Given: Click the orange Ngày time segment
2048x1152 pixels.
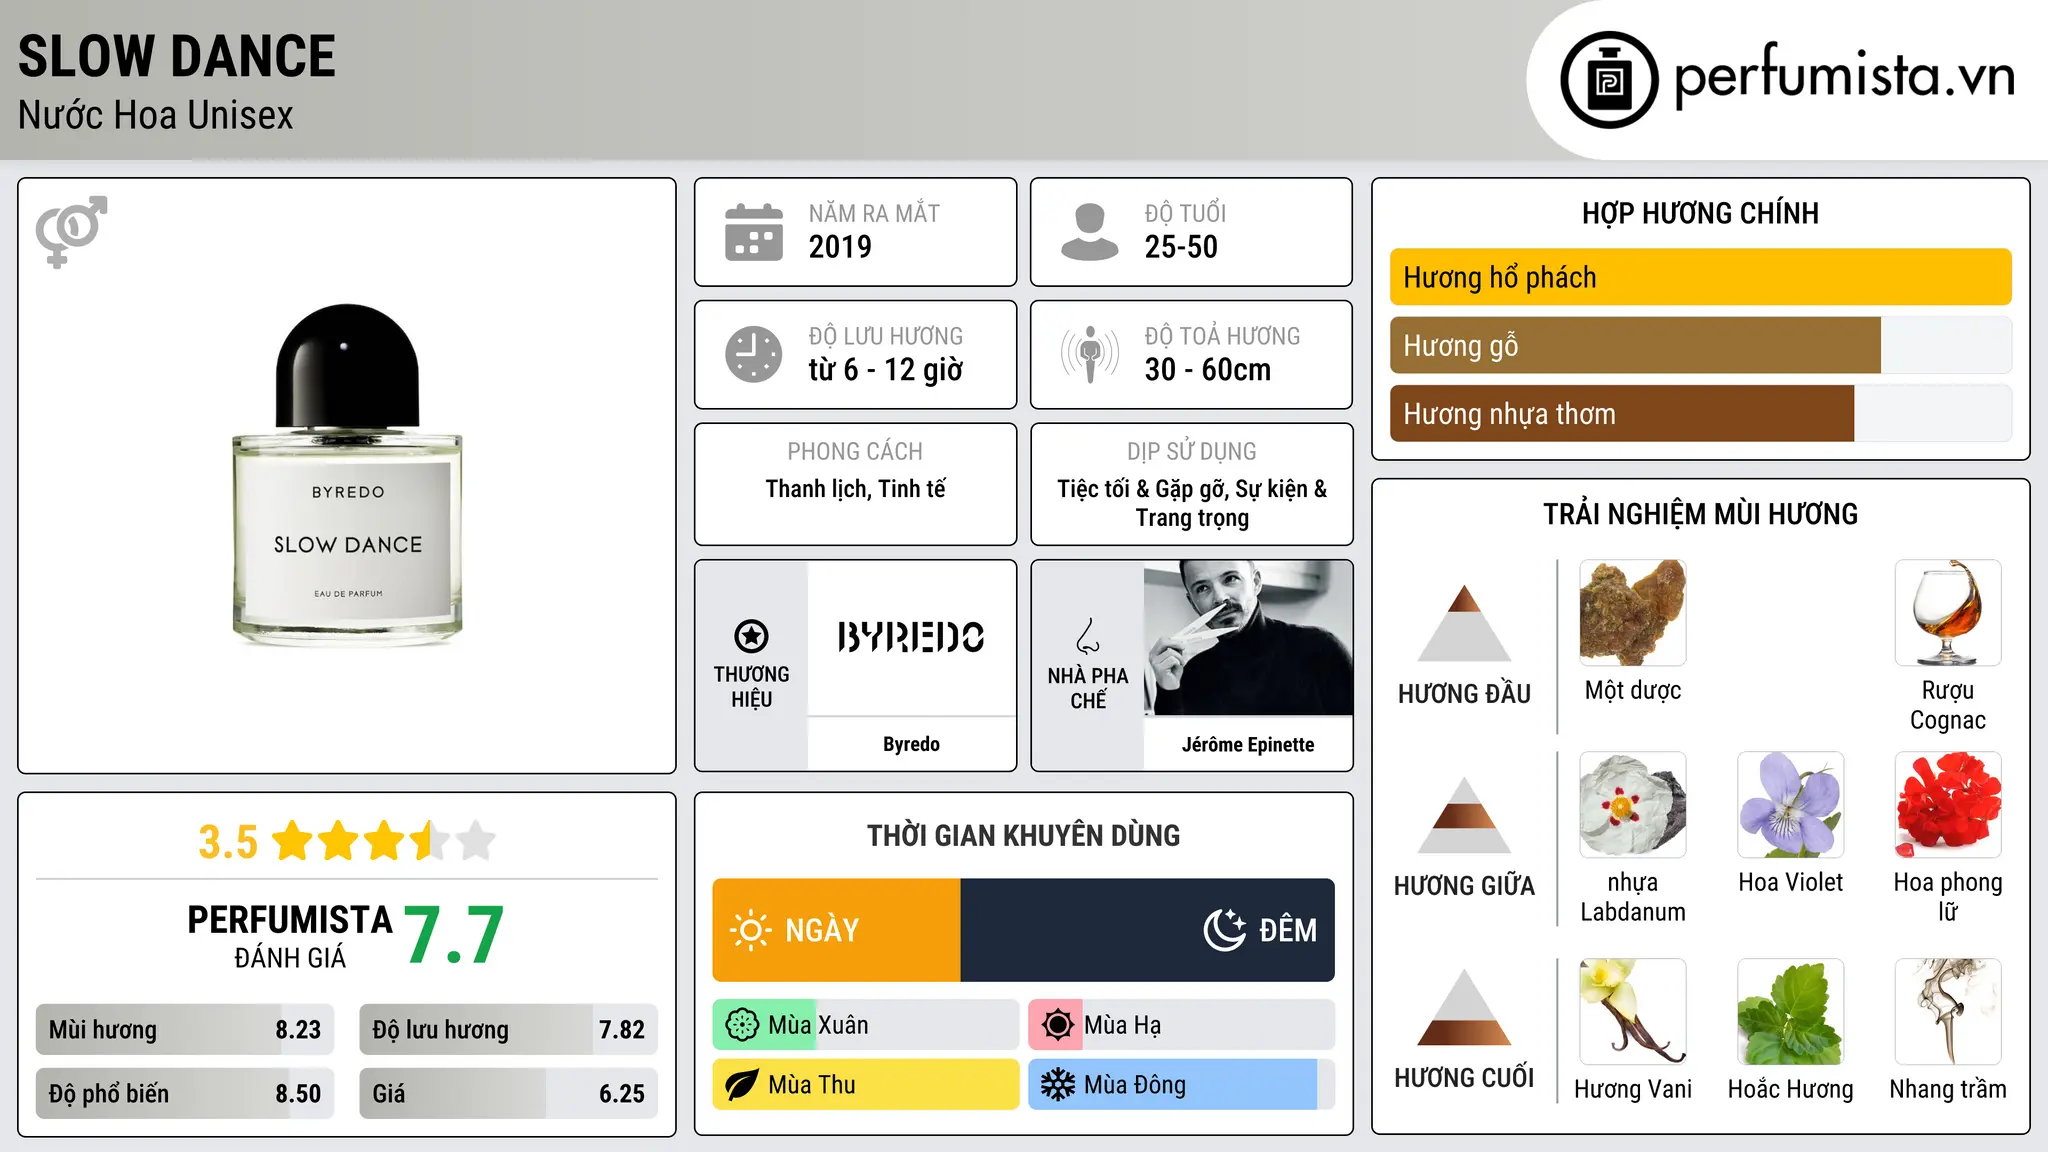Looking at the screenshot, I should [837, 930].
